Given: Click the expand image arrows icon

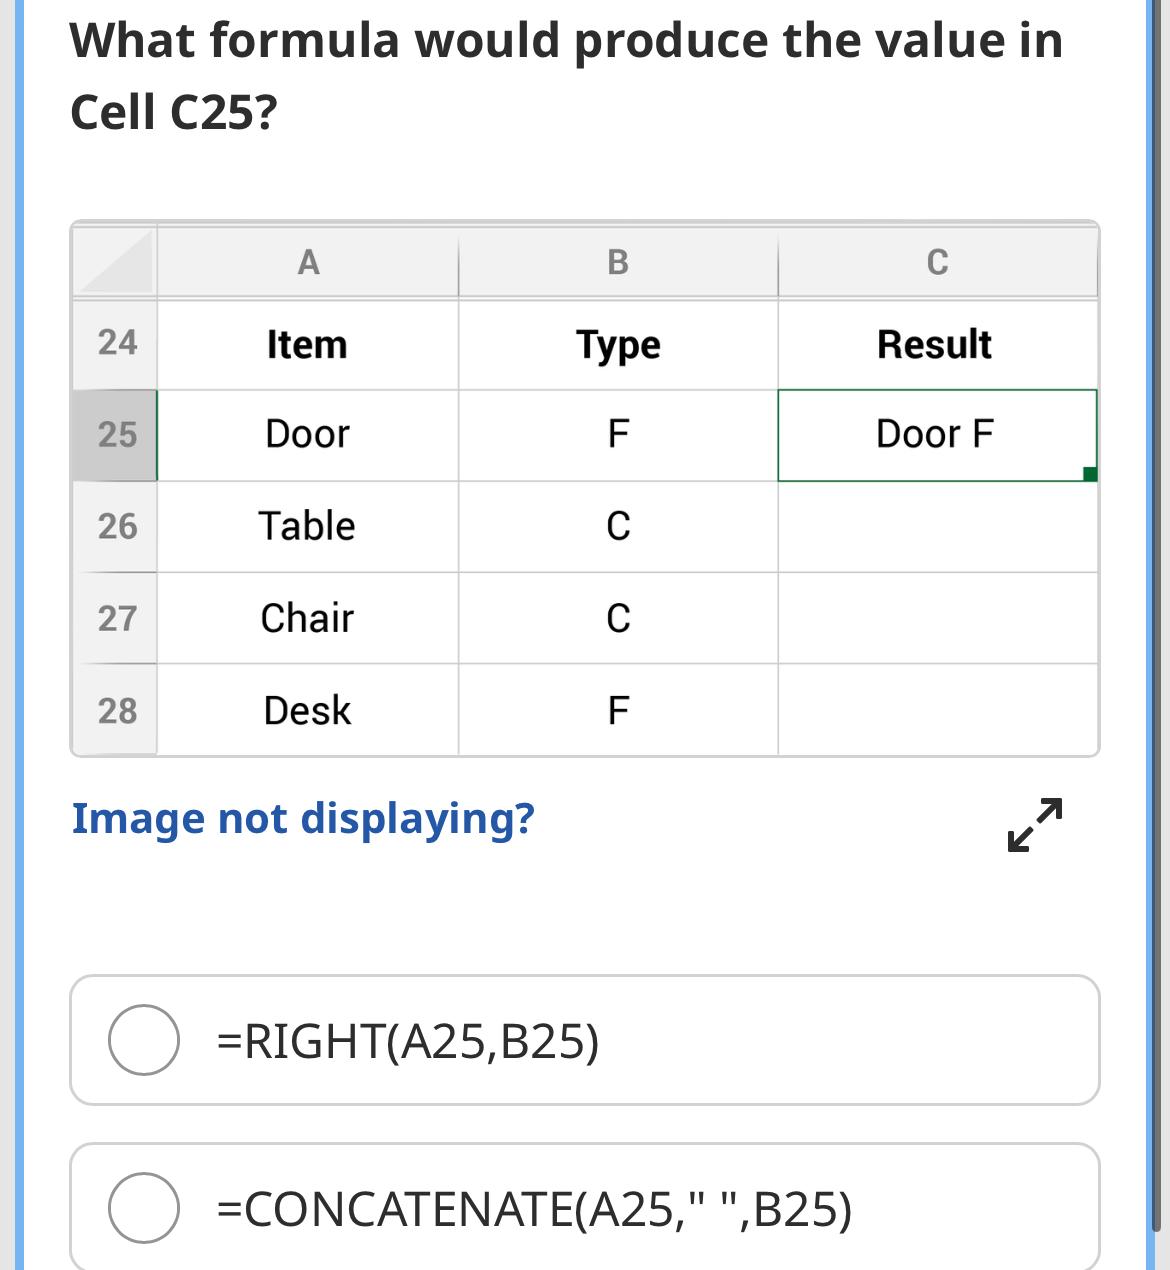Looking at the screenshot, I should point(1034,824).
